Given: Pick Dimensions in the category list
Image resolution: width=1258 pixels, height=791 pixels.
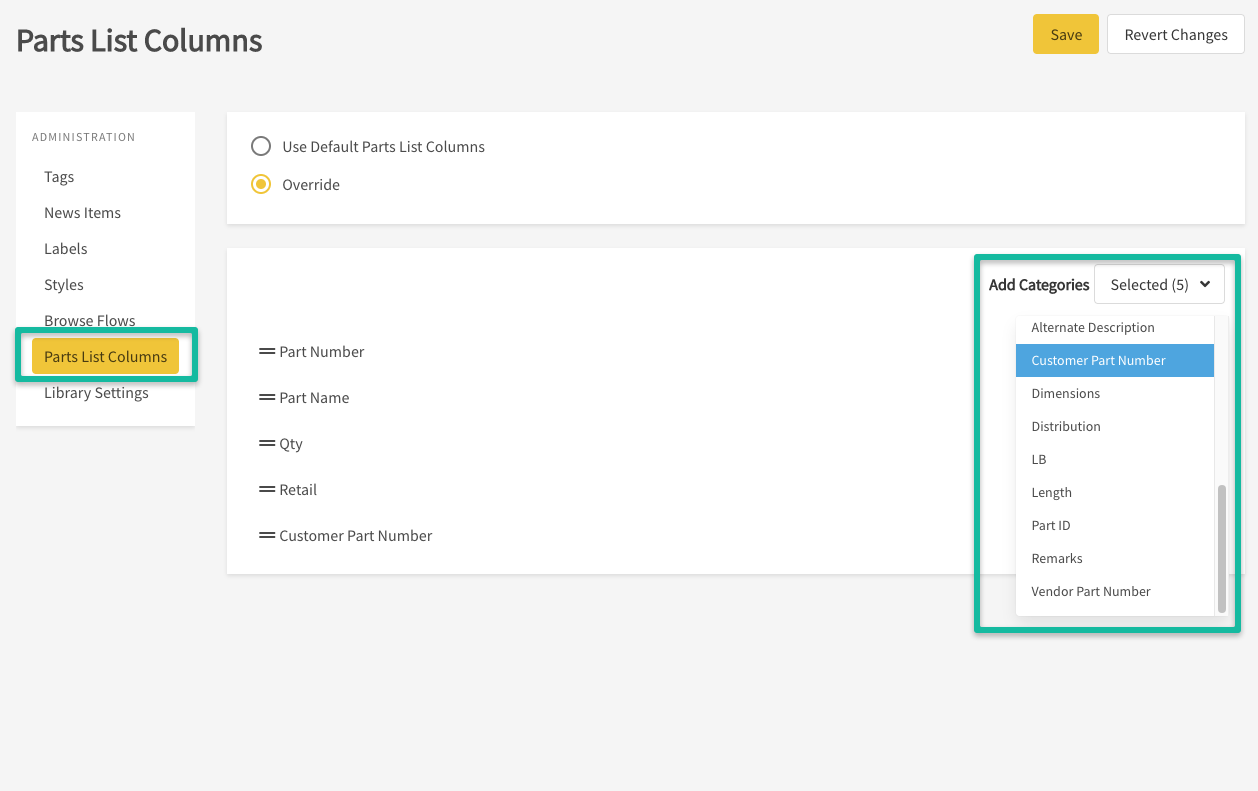Looking at the screenshot, I should point(1065,393).
